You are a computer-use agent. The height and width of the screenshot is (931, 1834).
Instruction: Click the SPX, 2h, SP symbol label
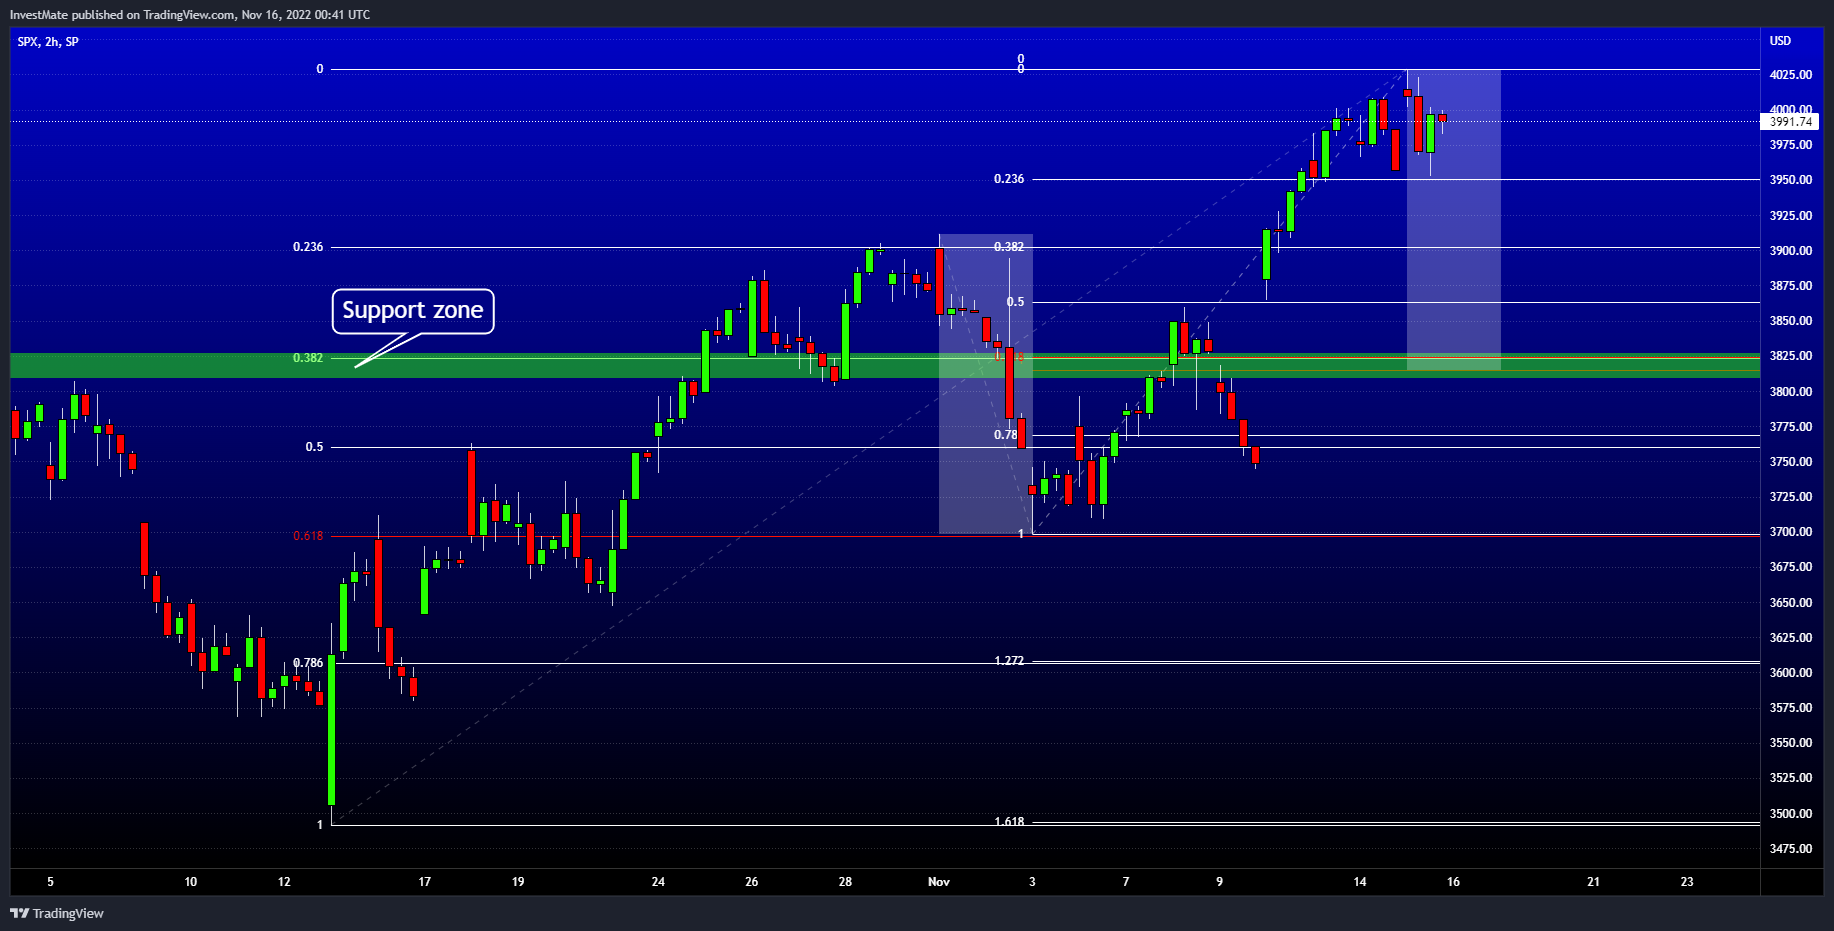48,42
